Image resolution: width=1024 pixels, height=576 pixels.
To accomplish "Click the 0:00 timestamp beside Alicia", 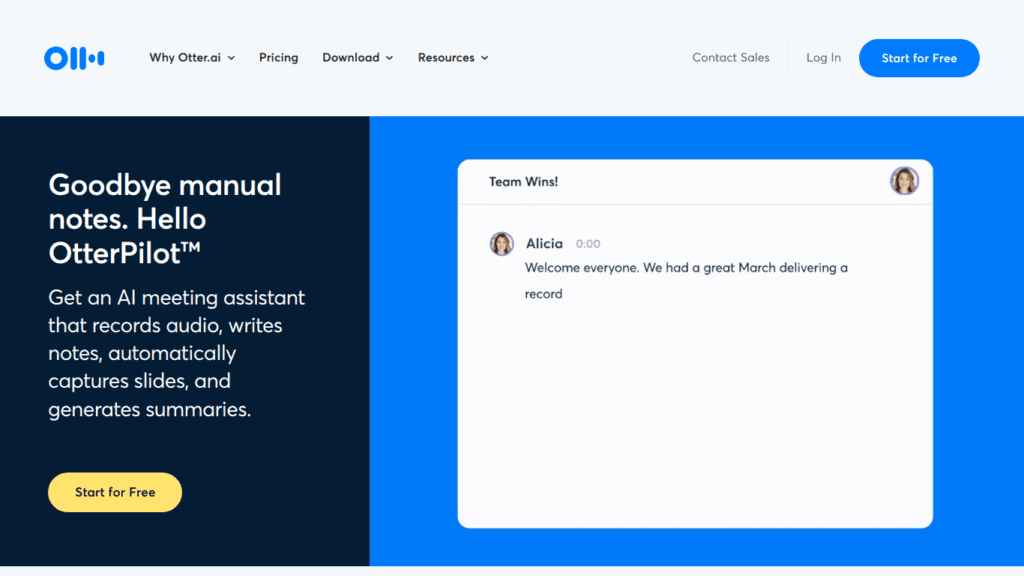I will pos(588,244).
